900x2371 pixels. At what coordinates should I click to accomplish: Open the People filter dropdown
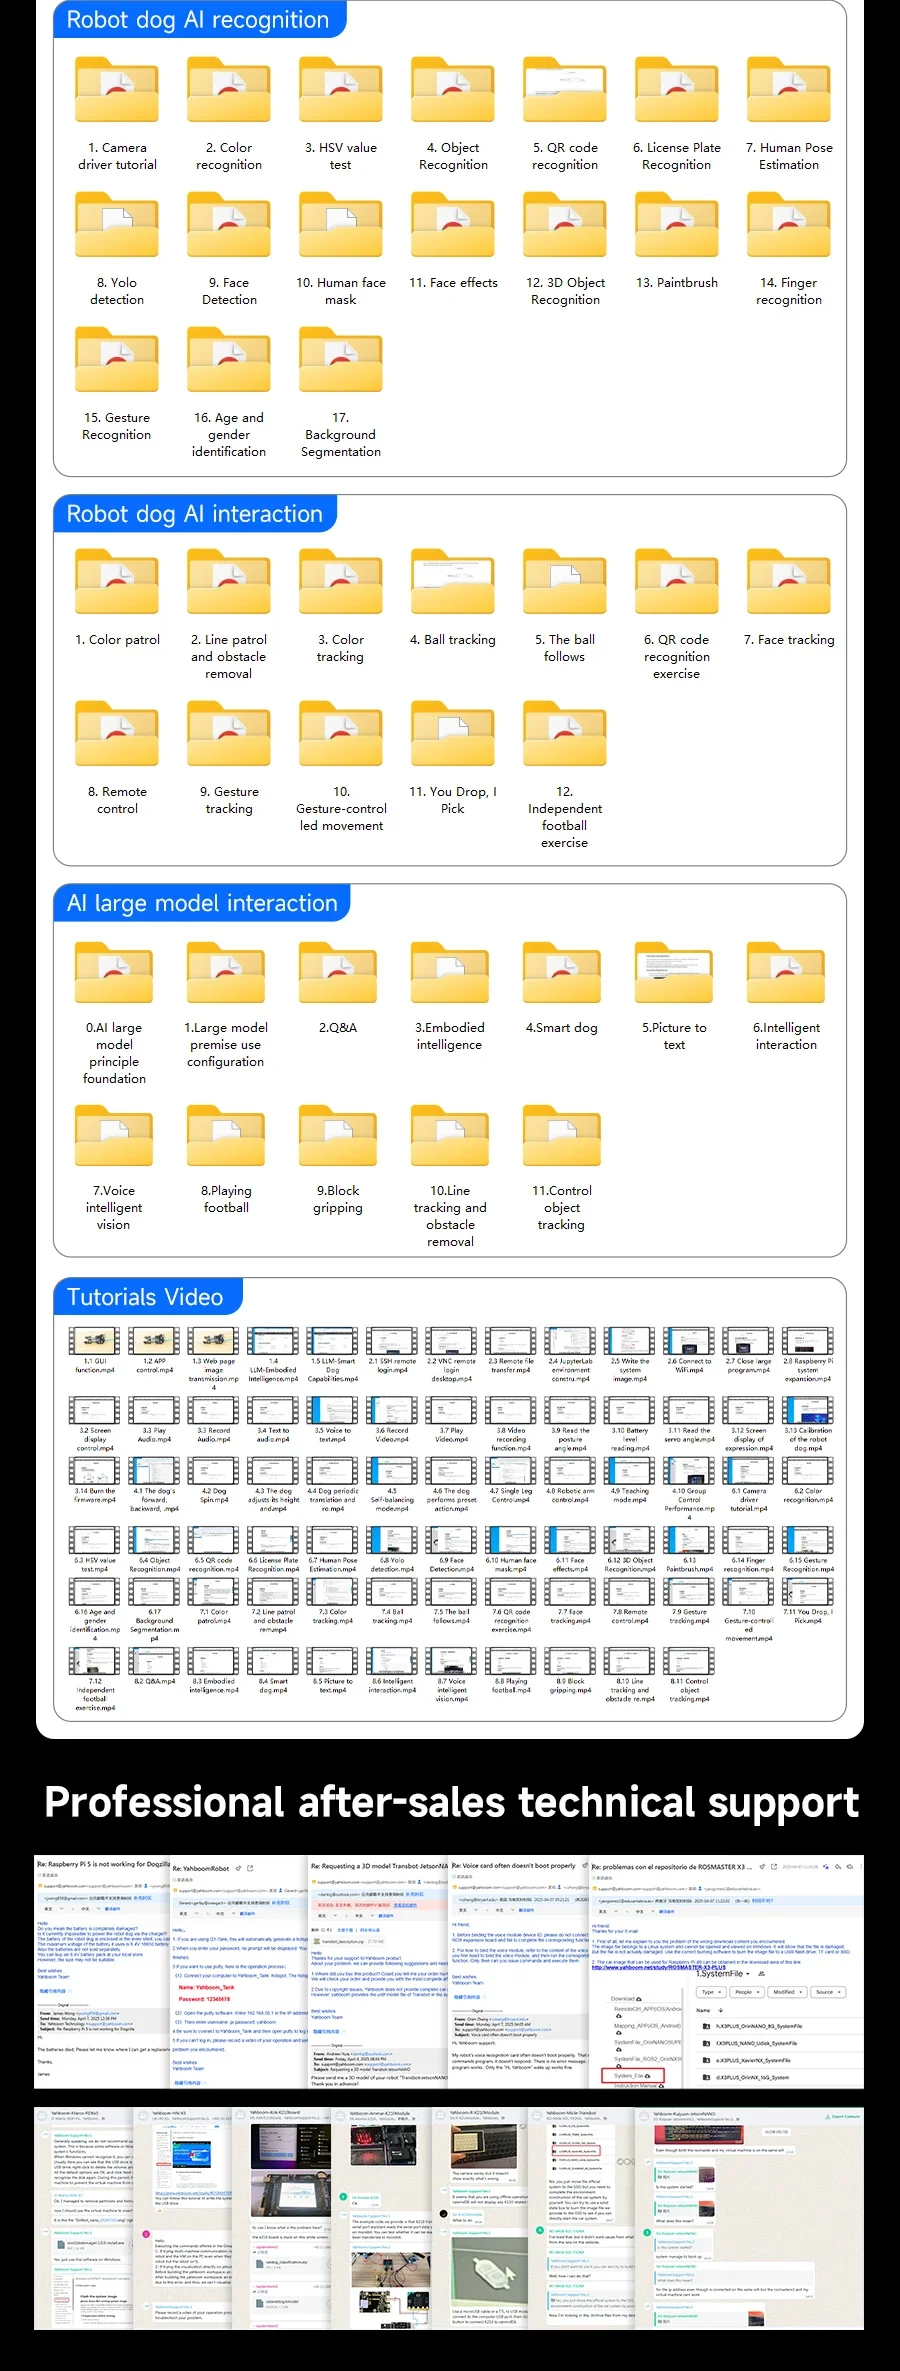pyautogui.click(x=745, y=1992)
